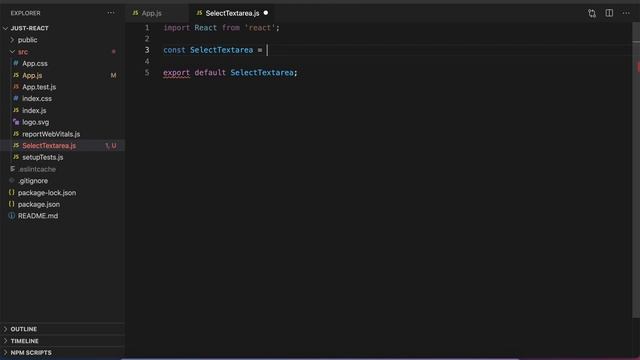Click line number 5 in the gutter
Image resolution: width=640 pixels, height=360 pixels.
(x=147, y=73)
